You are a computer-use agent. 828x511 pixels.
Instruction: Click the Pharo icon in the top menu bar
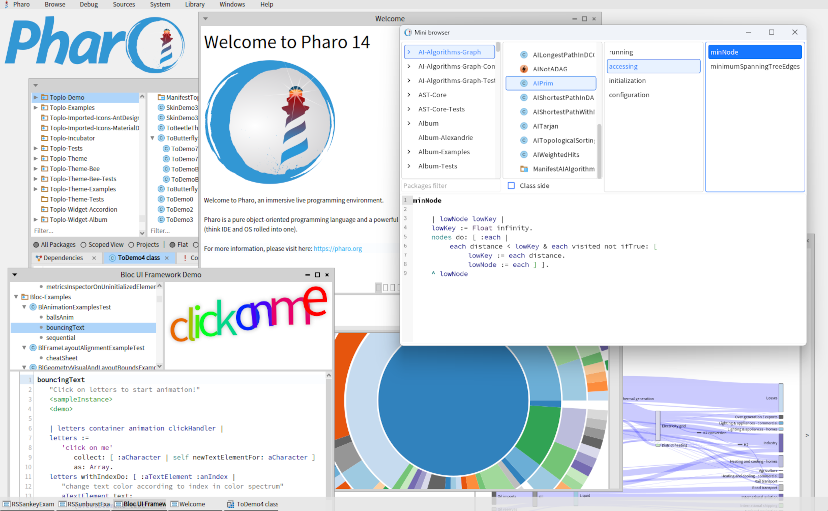click(x=6, y=4)
